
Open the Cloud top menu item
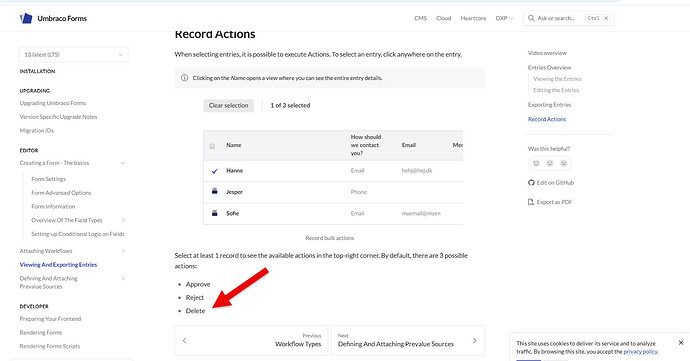coord(444,18)
